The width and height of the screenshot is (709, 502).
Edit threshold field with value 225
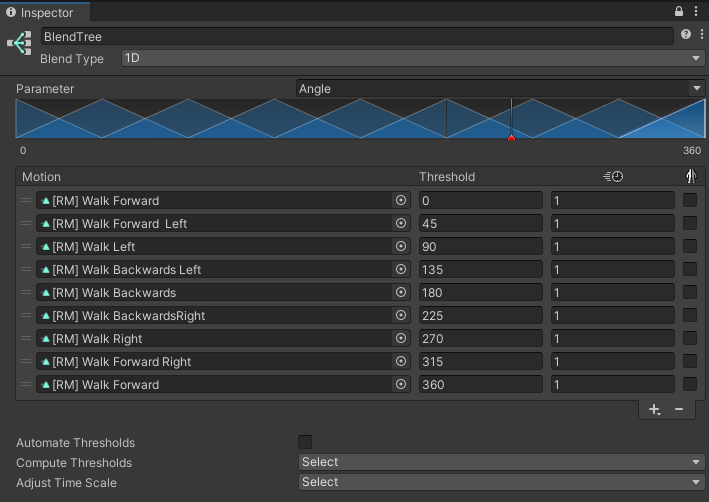point(481,316)
